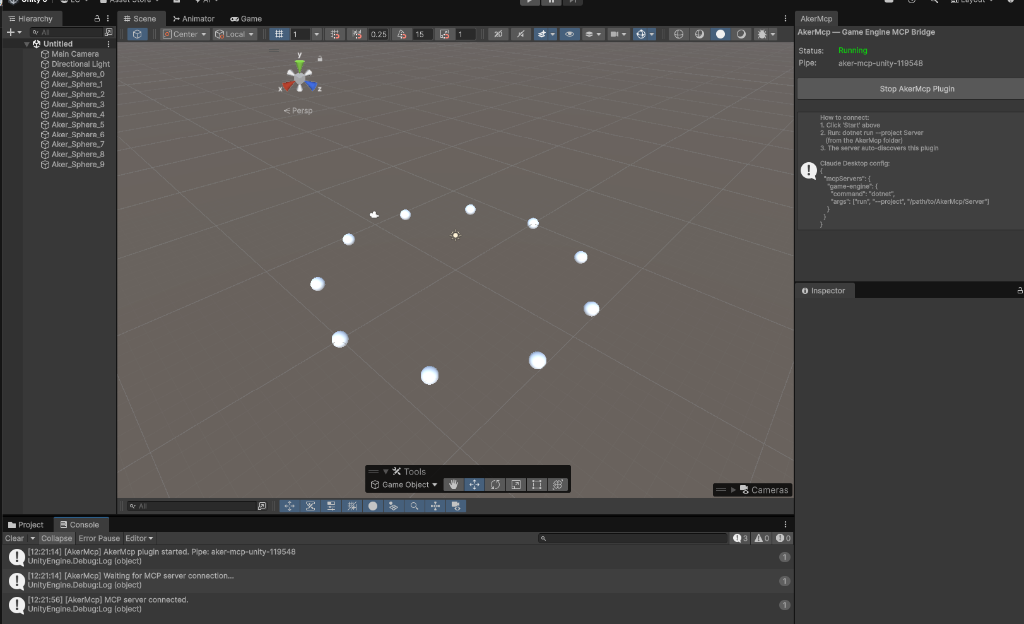Click the Persp projection label
Image resolution: width=1024 pixels, height=624 pixels.
[298, 110]
